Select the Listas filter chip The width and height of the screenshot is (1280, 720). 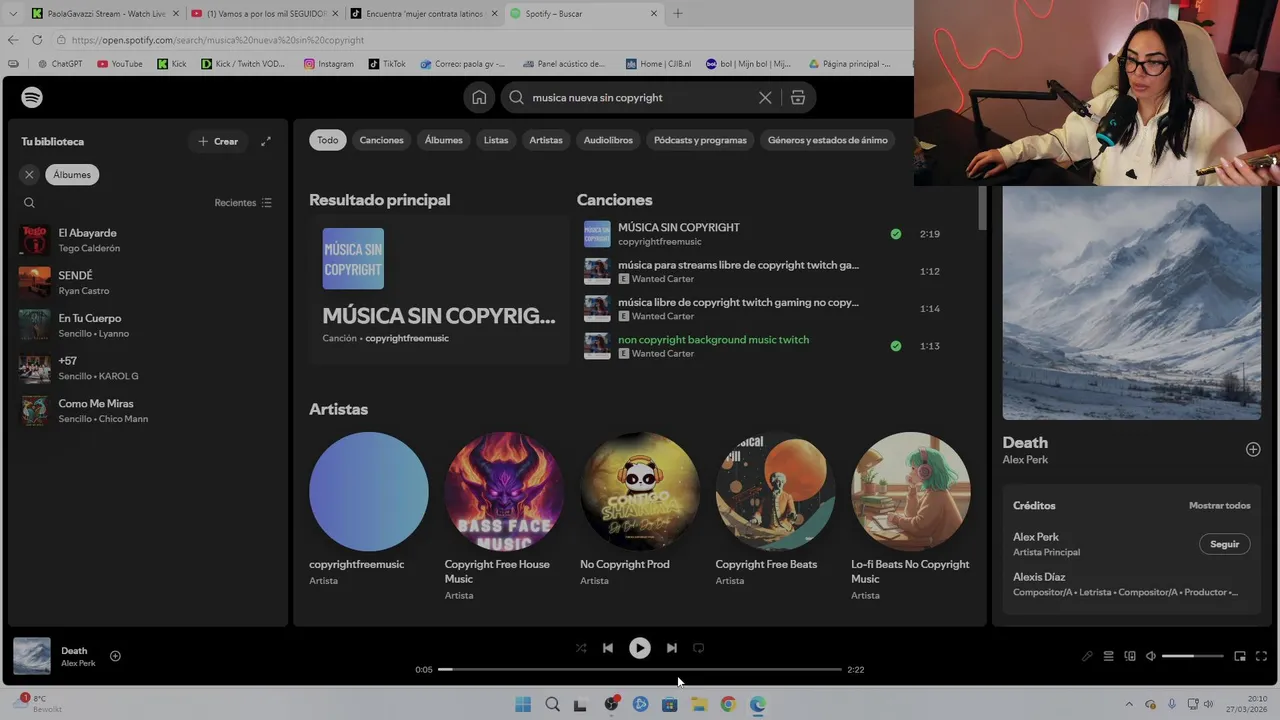pyautogui.click(x=496, y=140)
